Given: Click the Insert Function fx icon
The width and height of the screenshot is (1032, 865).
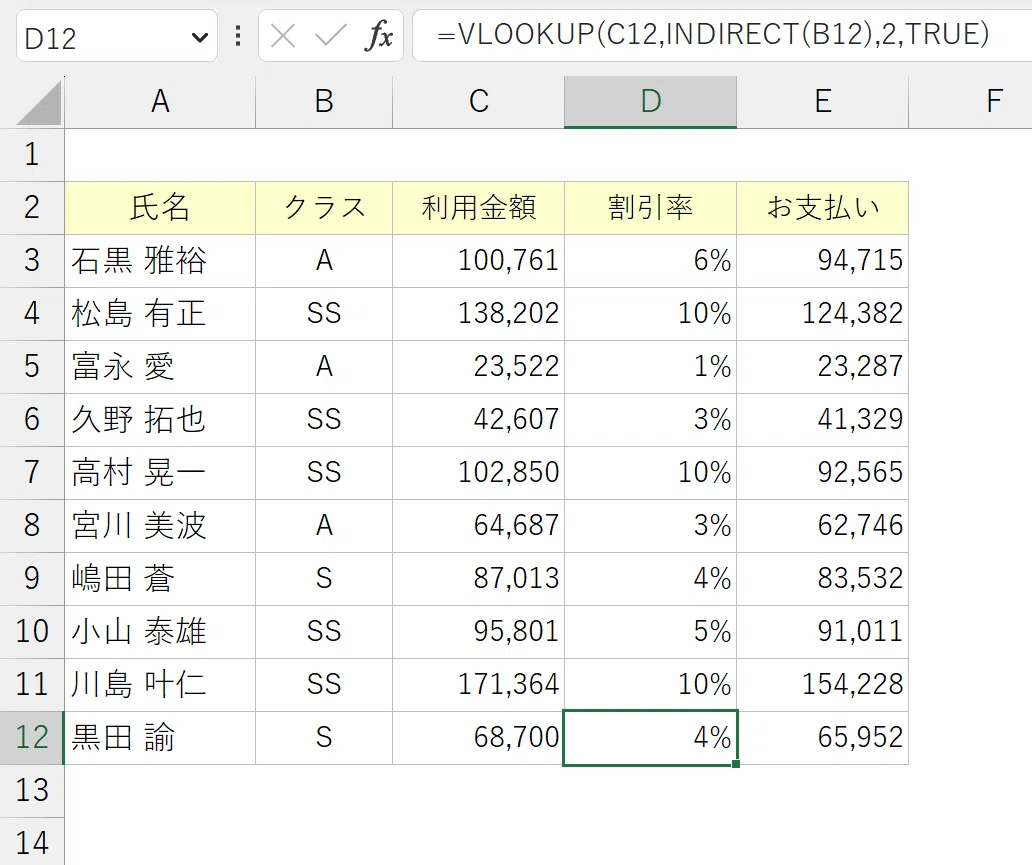Looking at the screenshot, I should [x=378, y=36].
